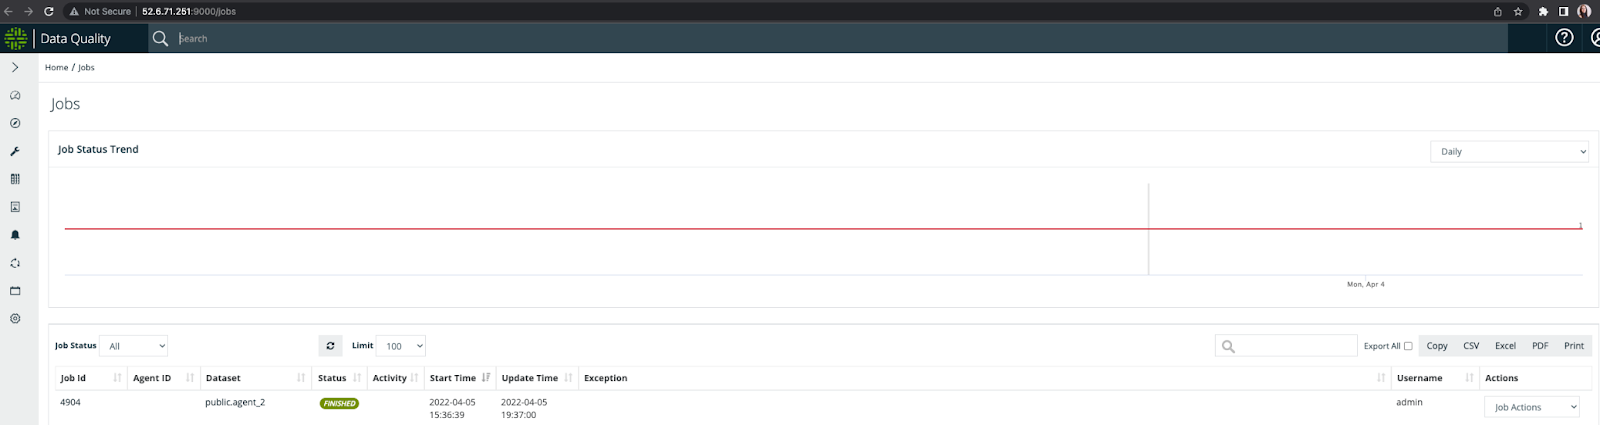Click the Print button
Screen dimensions: 1600x425
point(1574,346)
